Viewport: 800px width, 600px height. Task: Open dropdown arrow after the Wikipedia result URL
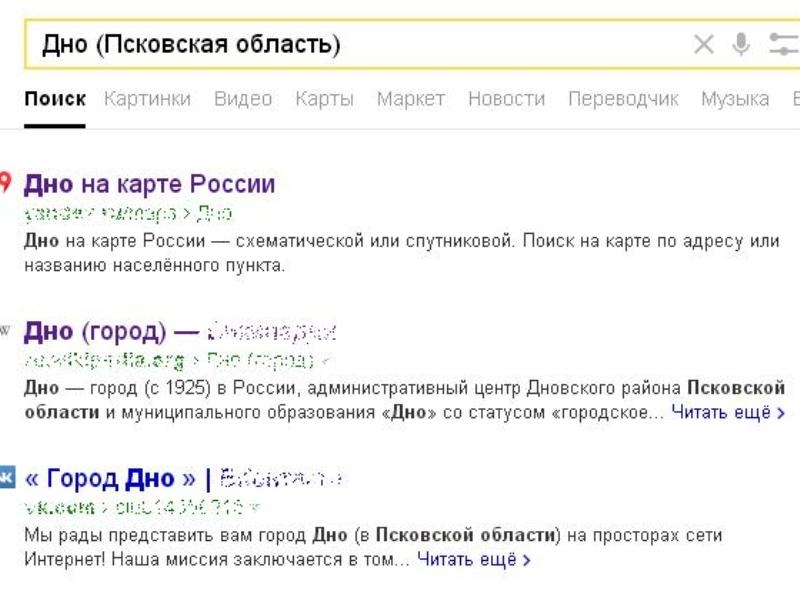tap(327, 360)
